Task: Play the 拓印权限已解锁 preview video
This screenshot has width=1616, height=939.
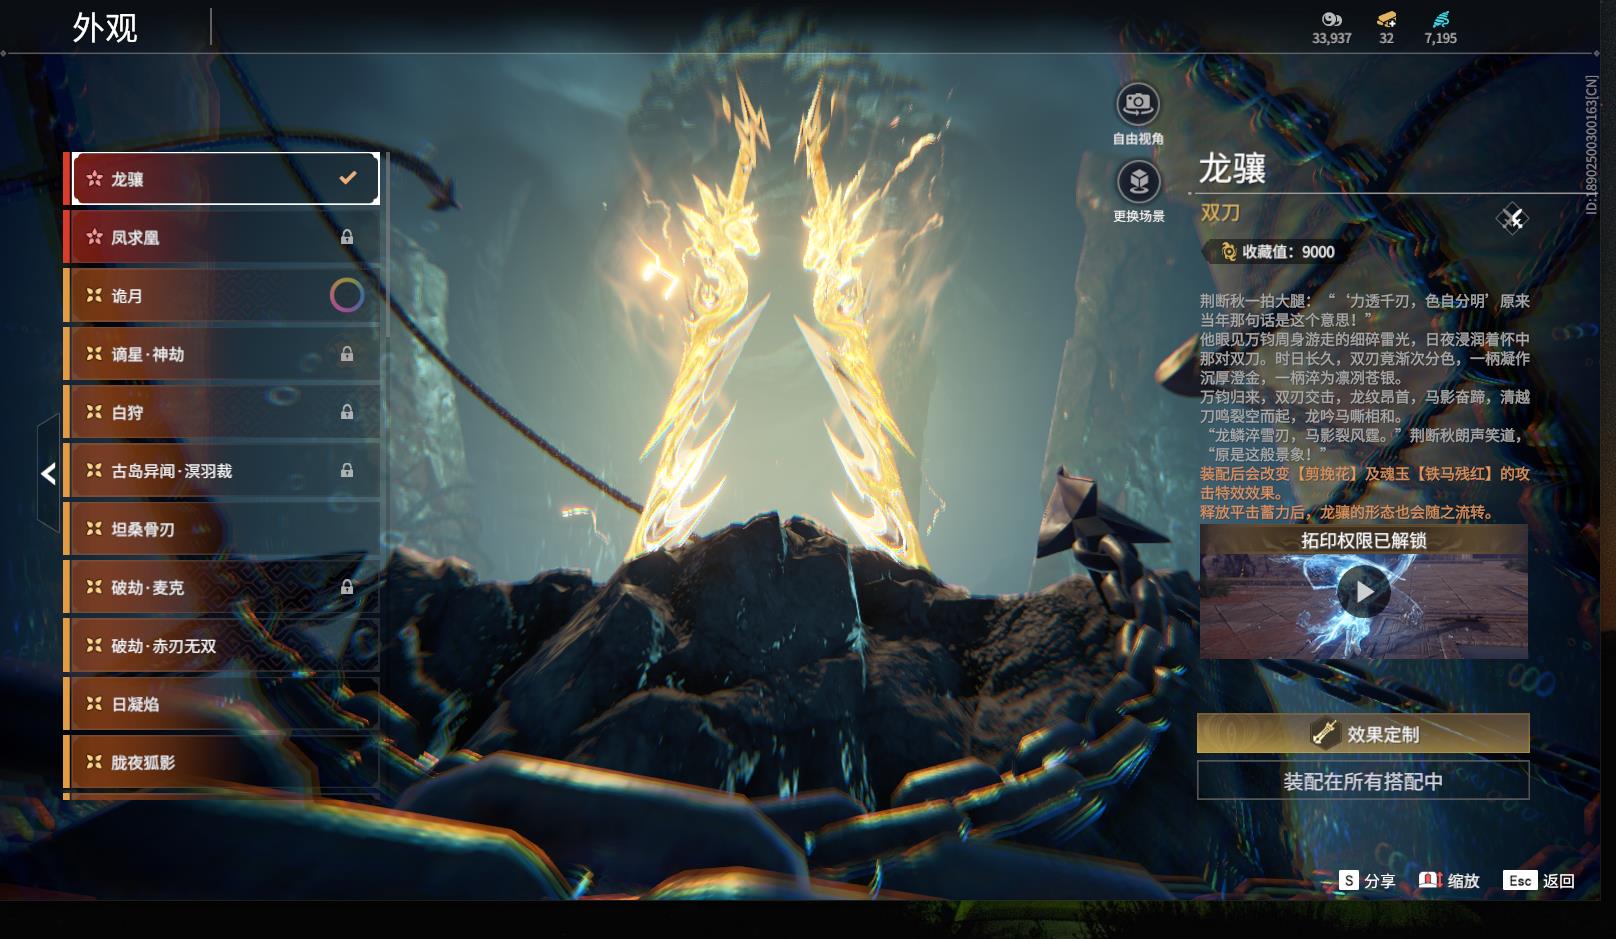Action: click(x=1364, y=592)
